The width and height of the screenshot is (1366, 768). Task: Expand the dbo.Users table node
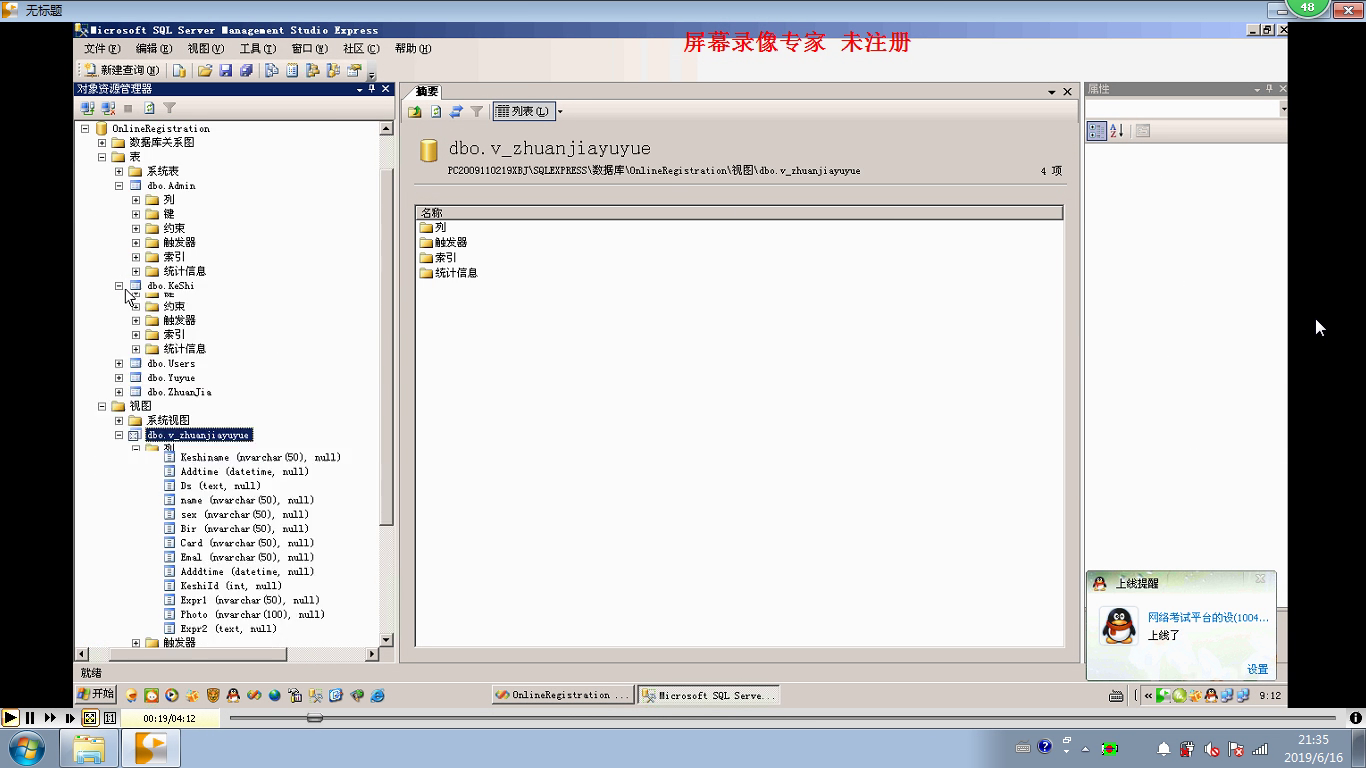pos(119,364)
